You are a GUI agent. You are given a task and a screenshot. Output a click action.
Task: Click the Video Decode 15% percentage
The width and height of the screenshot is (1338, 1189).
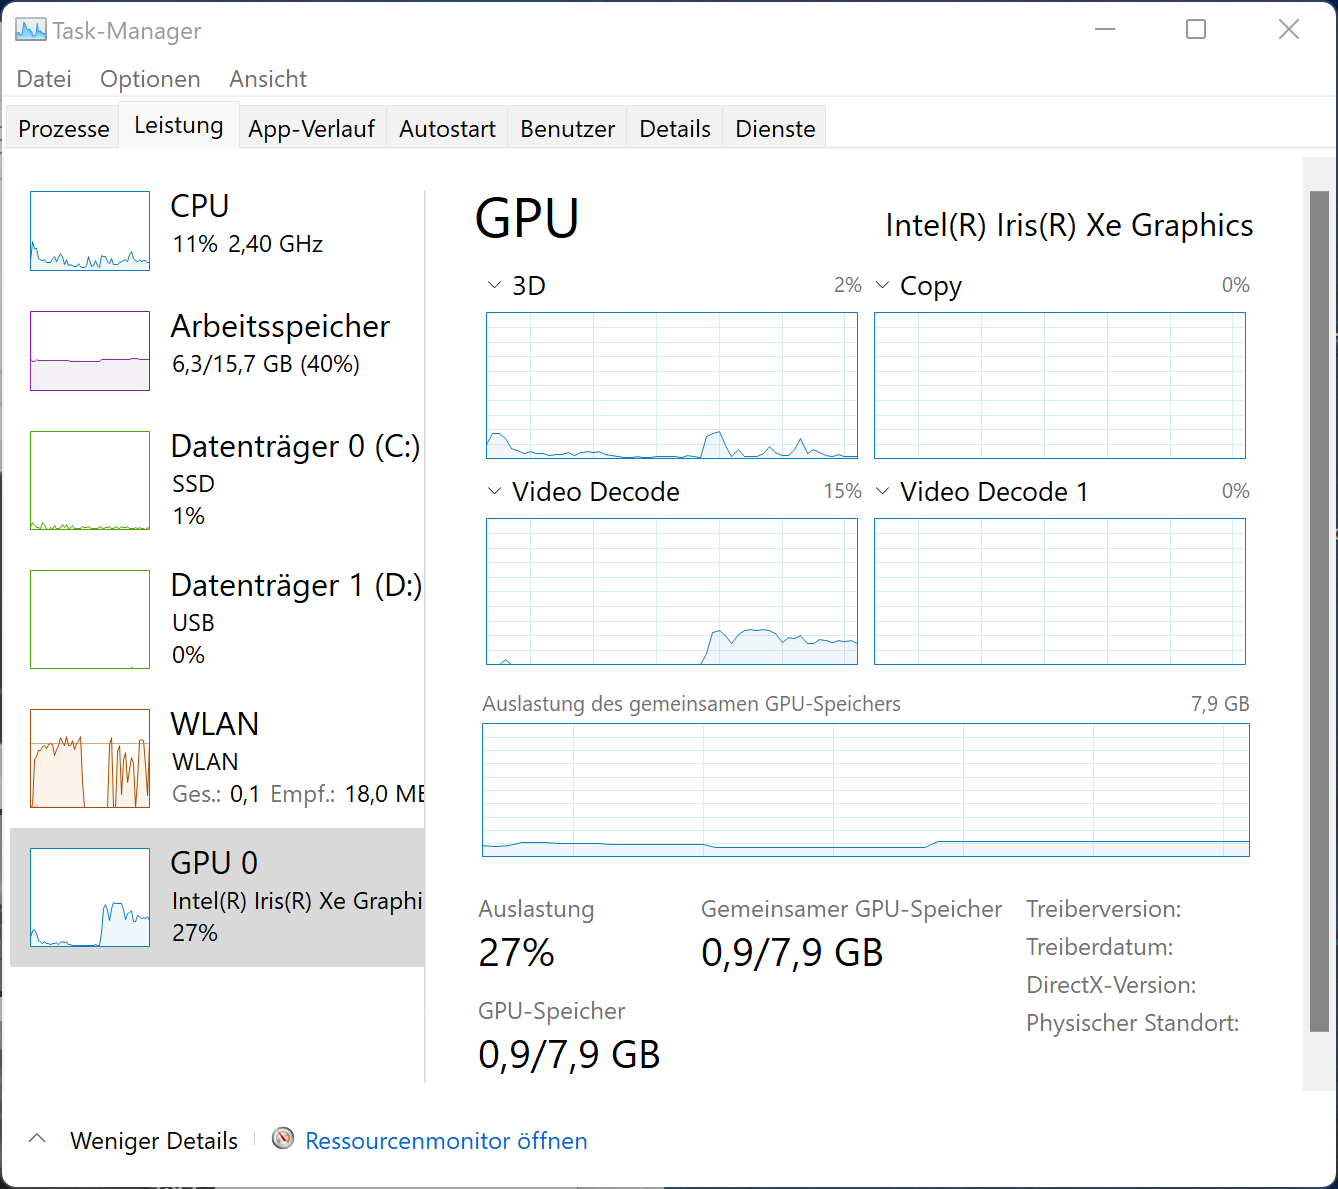[842, 491]
